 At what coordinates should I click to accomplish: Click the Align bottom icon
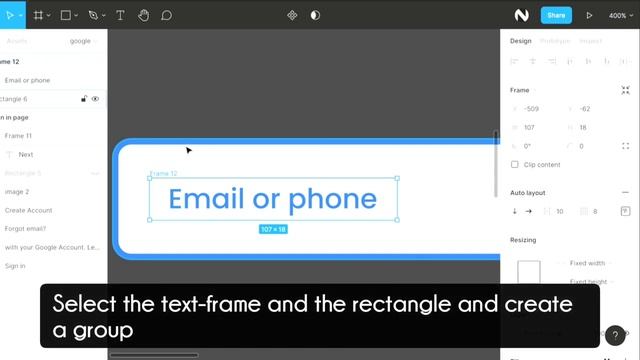607,61
